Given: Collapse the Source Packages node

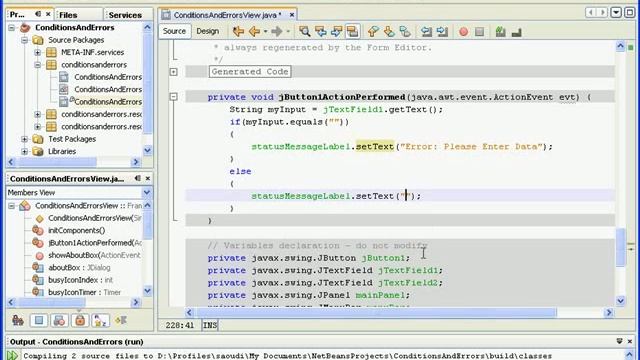Looking at the screenshot, I should click(x=24, y=40).
